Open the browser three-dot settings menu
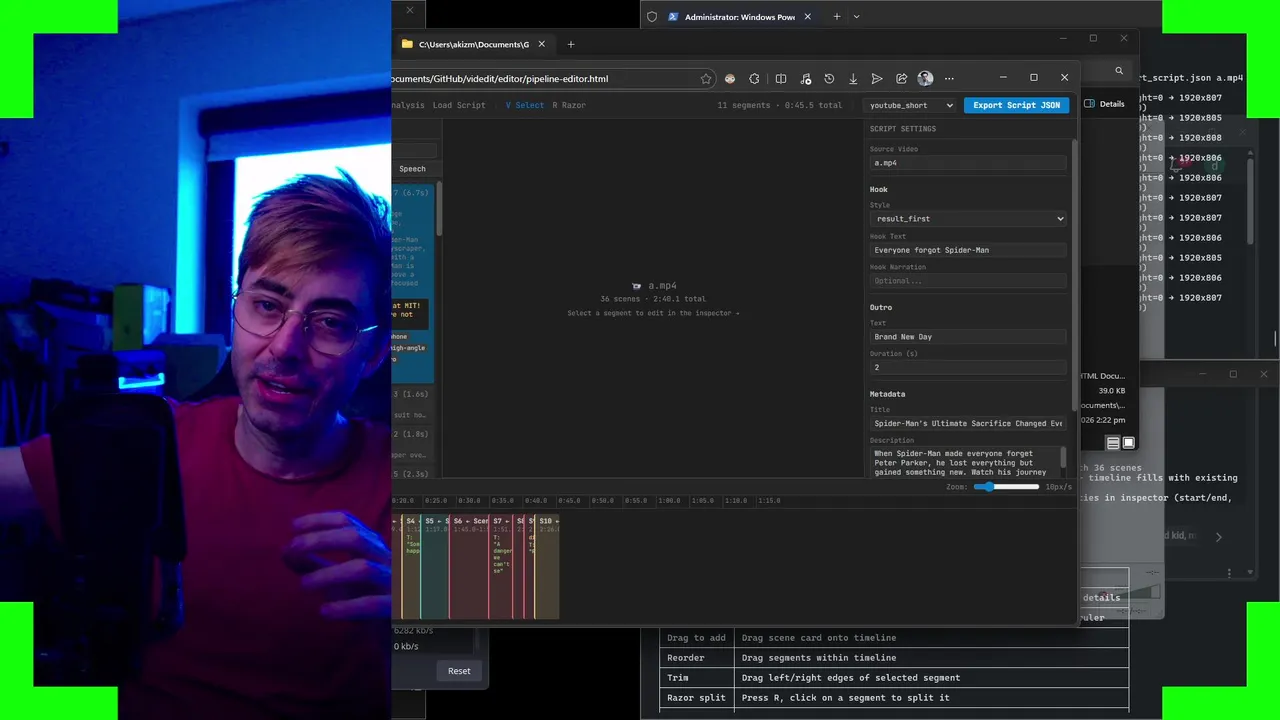Screen dimensions: 1280x720 click(x=949, y=79)
